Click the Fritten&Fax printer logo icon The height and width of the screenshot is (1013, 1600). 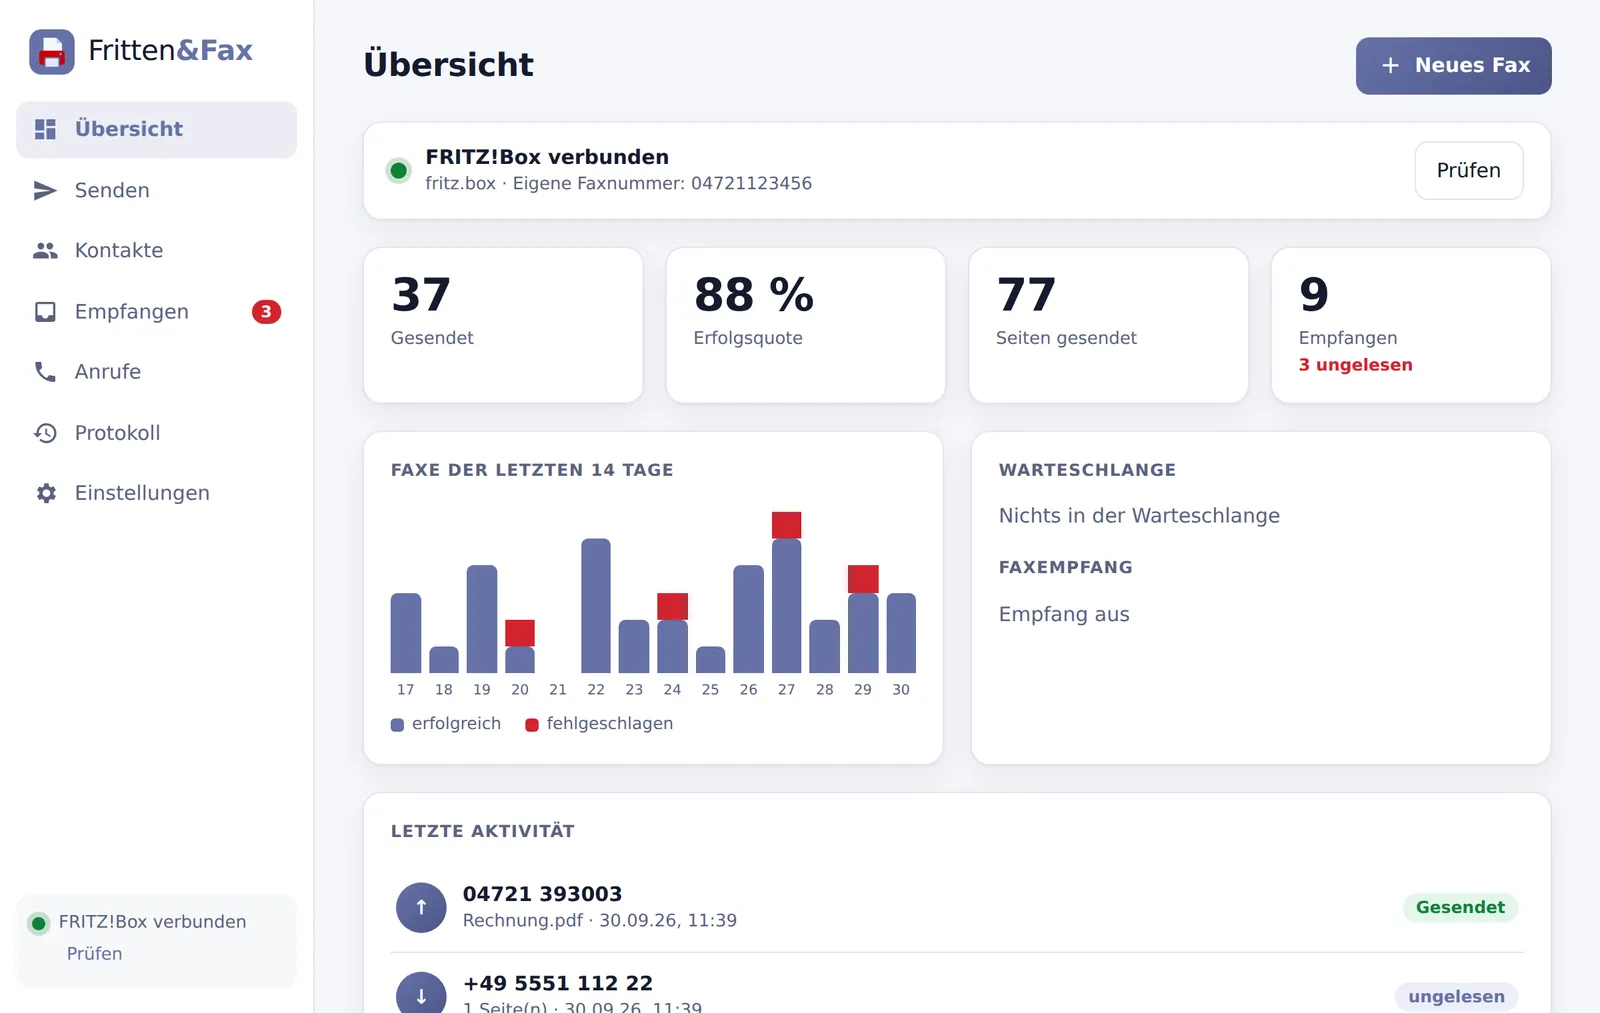click(52, 51)
